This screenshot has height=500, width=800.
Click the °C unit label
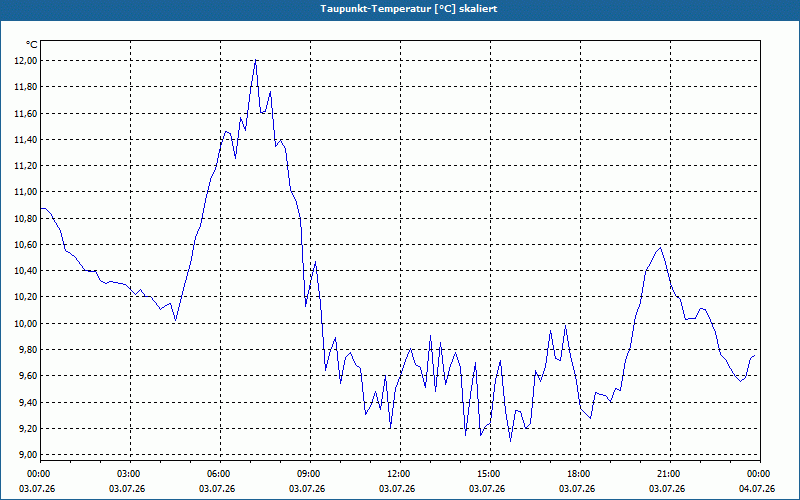(32, 45)
